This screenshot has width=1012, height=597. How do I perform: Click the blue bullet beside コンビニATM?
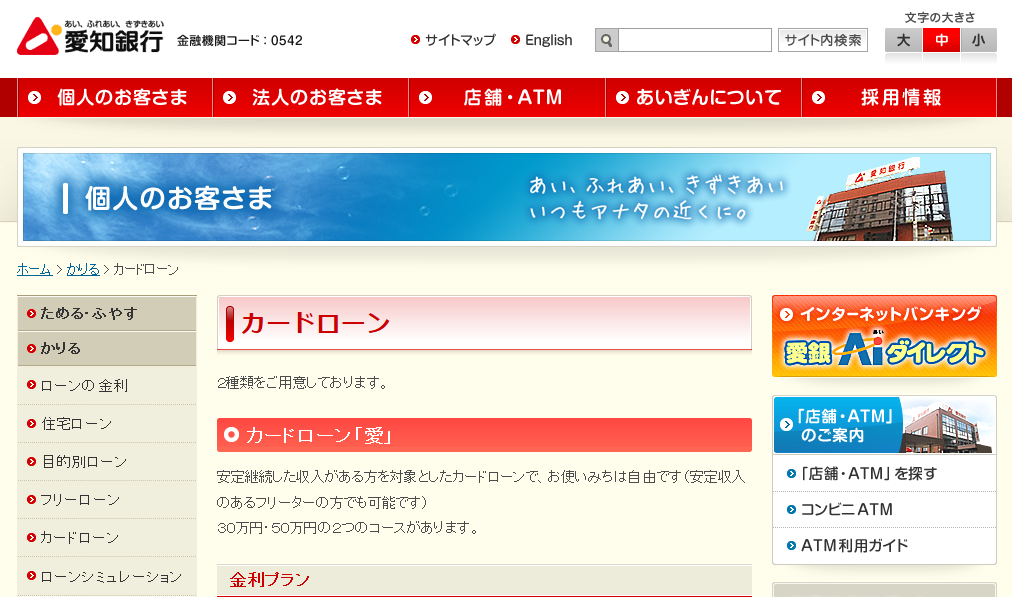pos(791,510)
